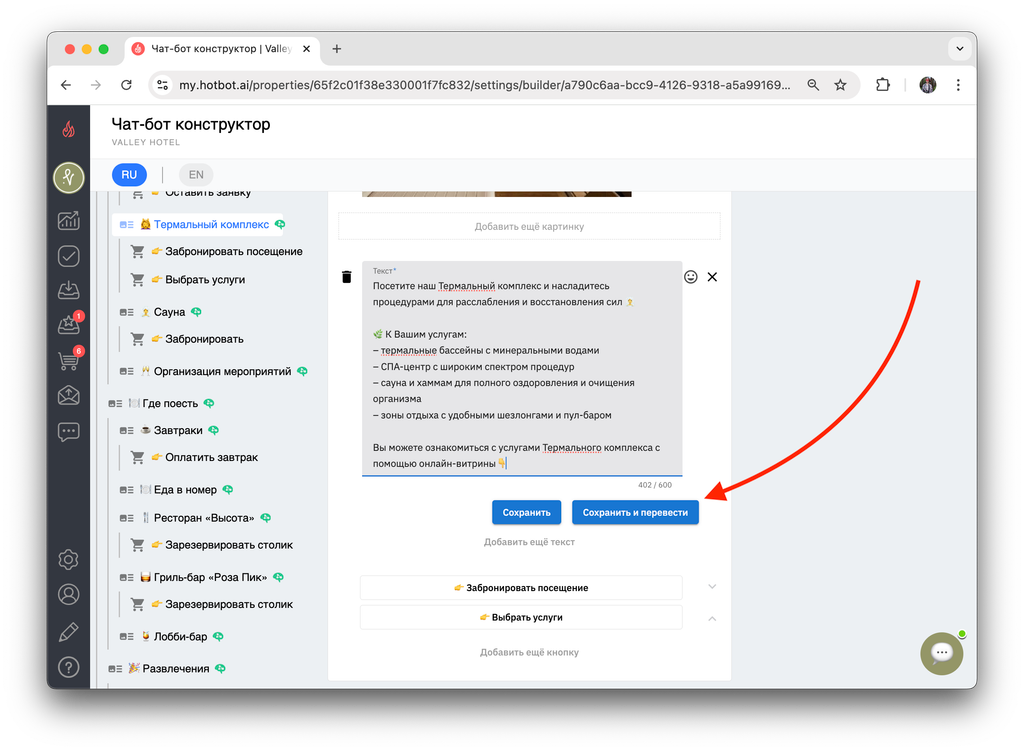Close the Чат-бот конструктор browser tab
The image size is (1024, 751).
[306, 49]
